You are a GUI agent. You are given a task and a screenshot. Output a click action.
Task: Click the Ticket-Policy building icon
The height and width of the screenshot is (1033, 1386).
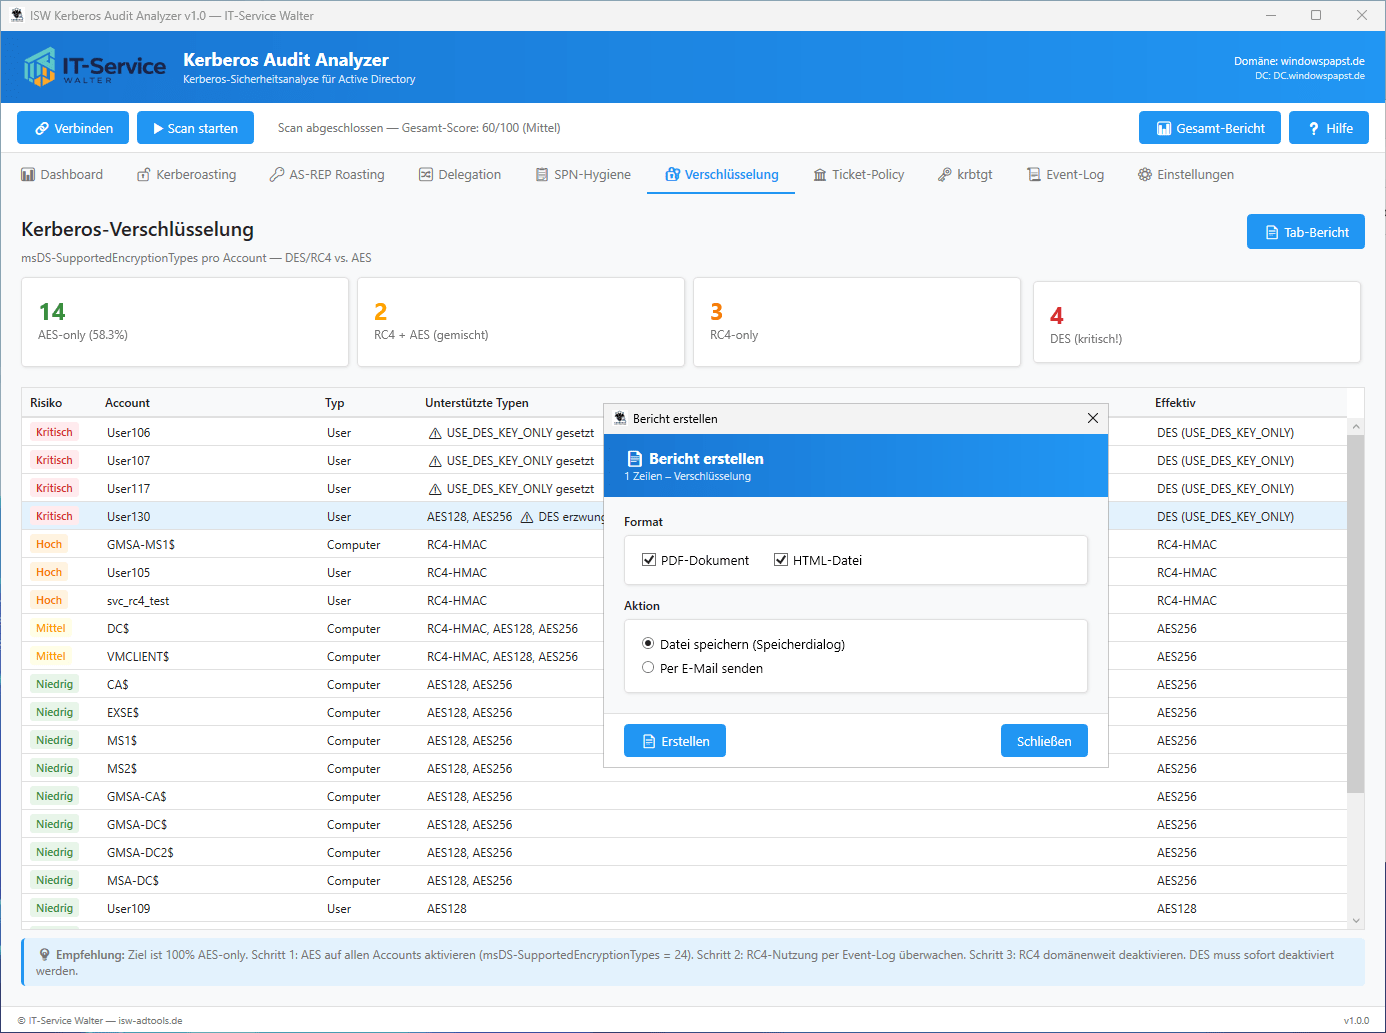(x=820, y=175)
